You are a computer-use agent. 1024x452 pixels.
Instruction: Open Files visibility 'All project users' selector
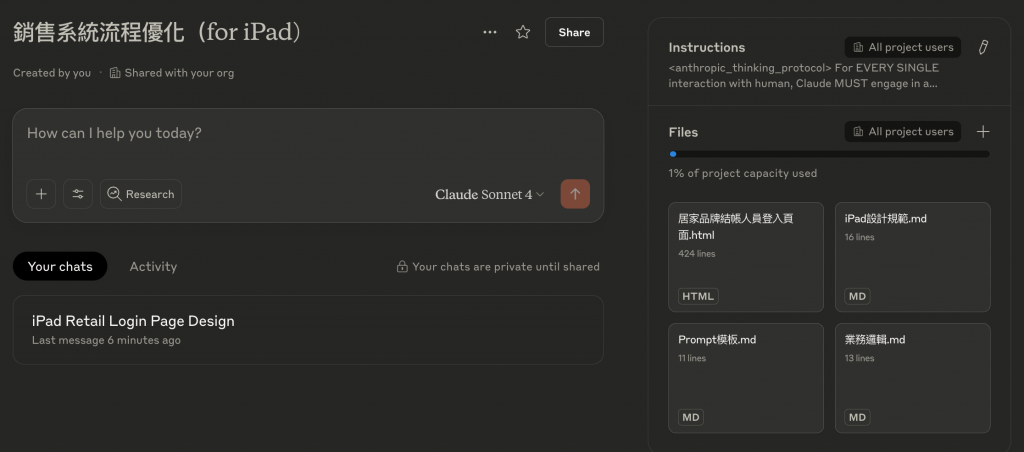[903, 132]
